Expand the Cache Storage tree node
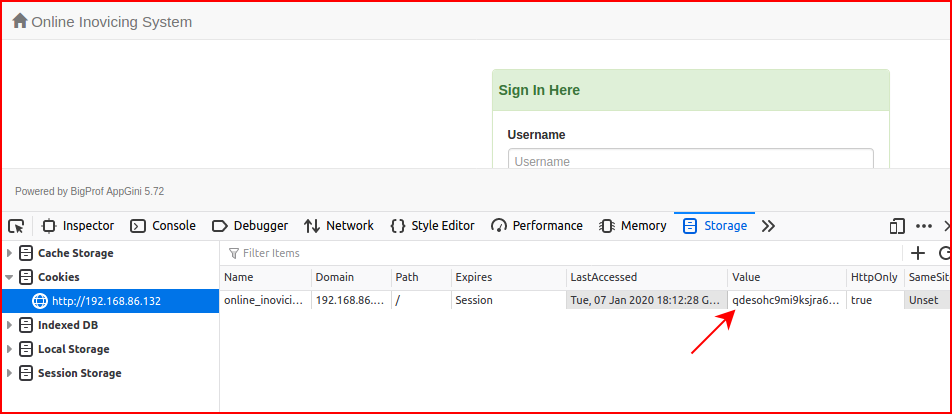 pos(9,253)
